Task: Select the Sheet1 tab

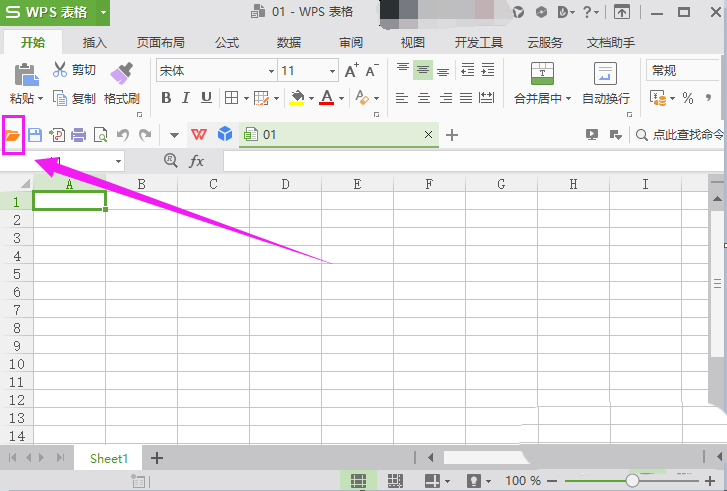Action: (x=109, y=459)
